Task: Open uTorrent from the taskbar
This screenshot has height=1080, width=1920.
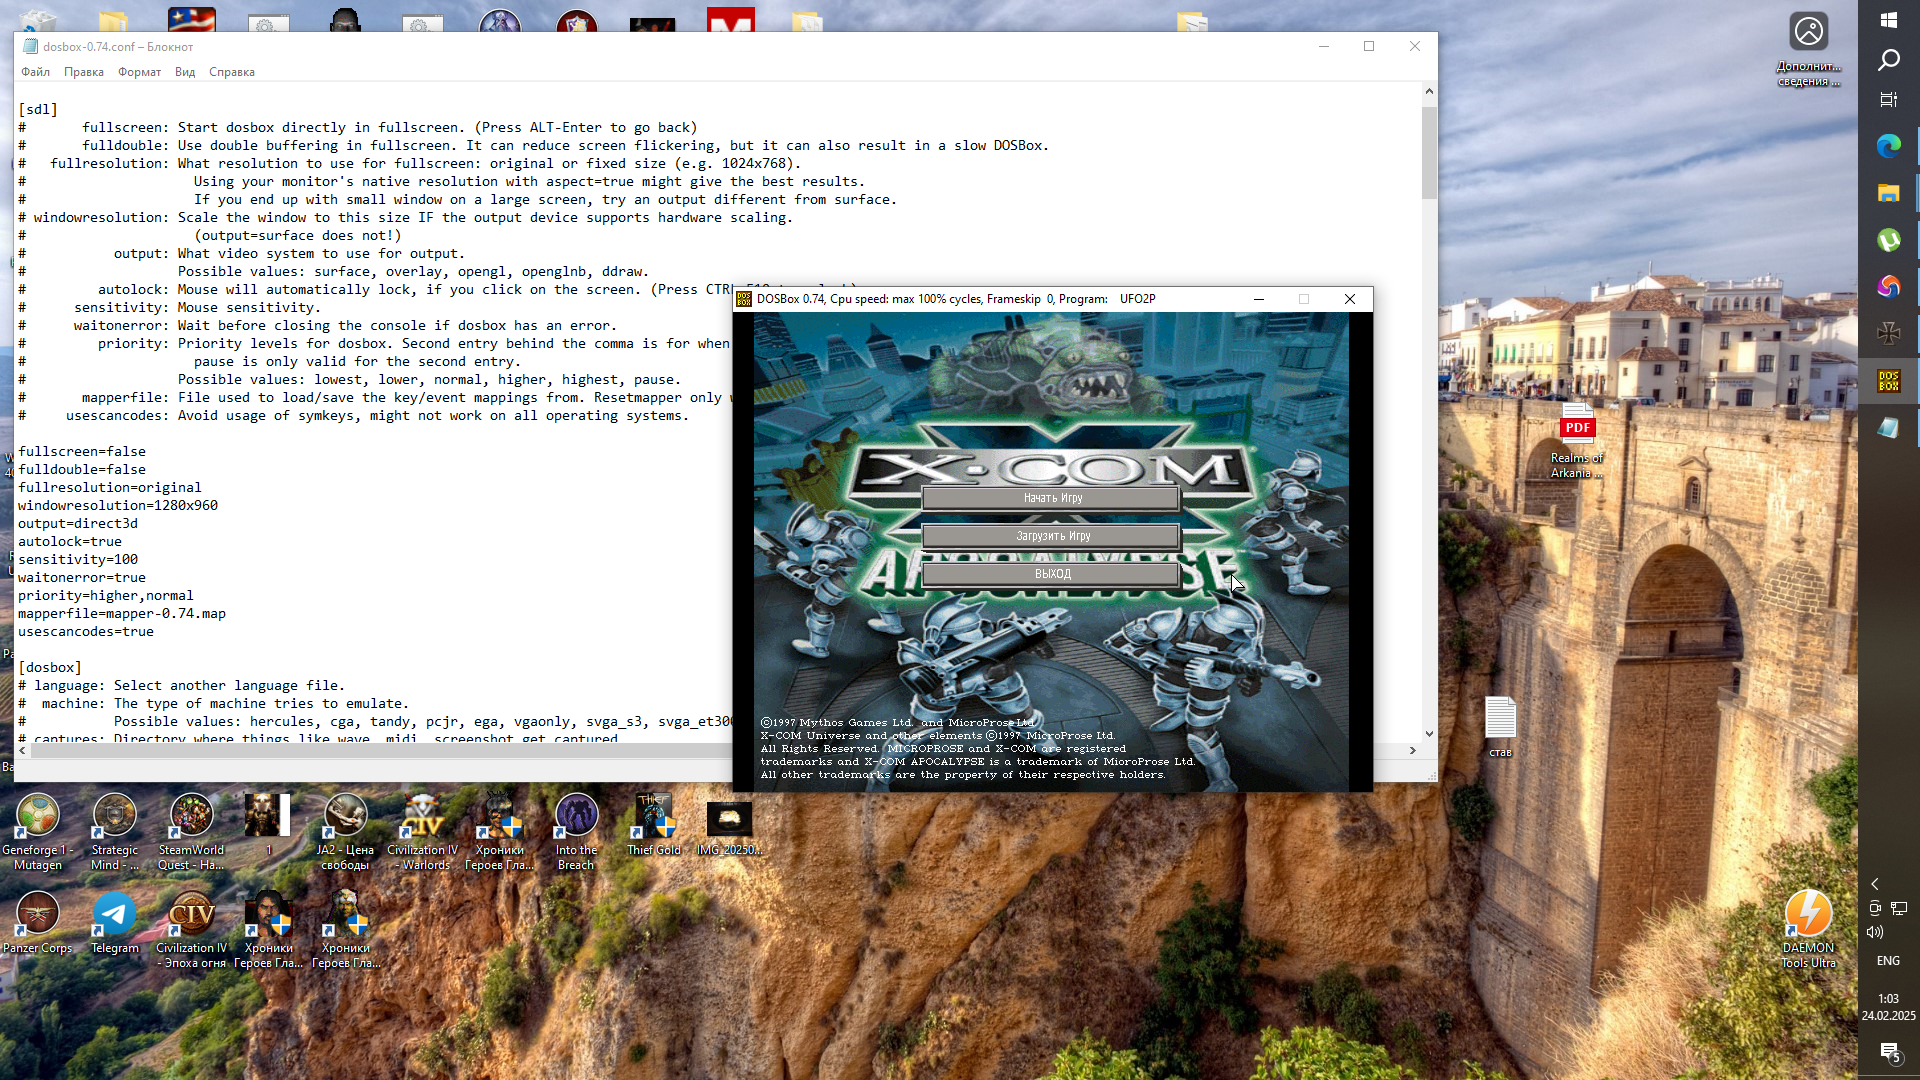Action: coord(1888,240)
